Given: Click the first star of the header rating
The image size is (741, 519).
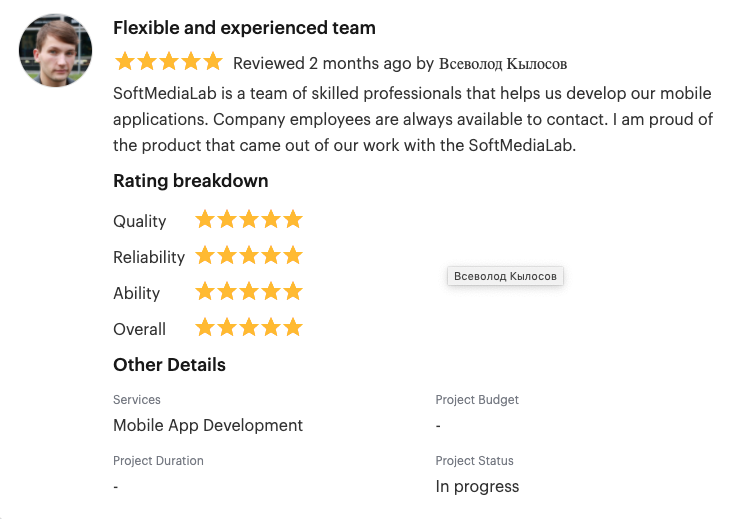Looking at the screenshot, I should 125,61.
